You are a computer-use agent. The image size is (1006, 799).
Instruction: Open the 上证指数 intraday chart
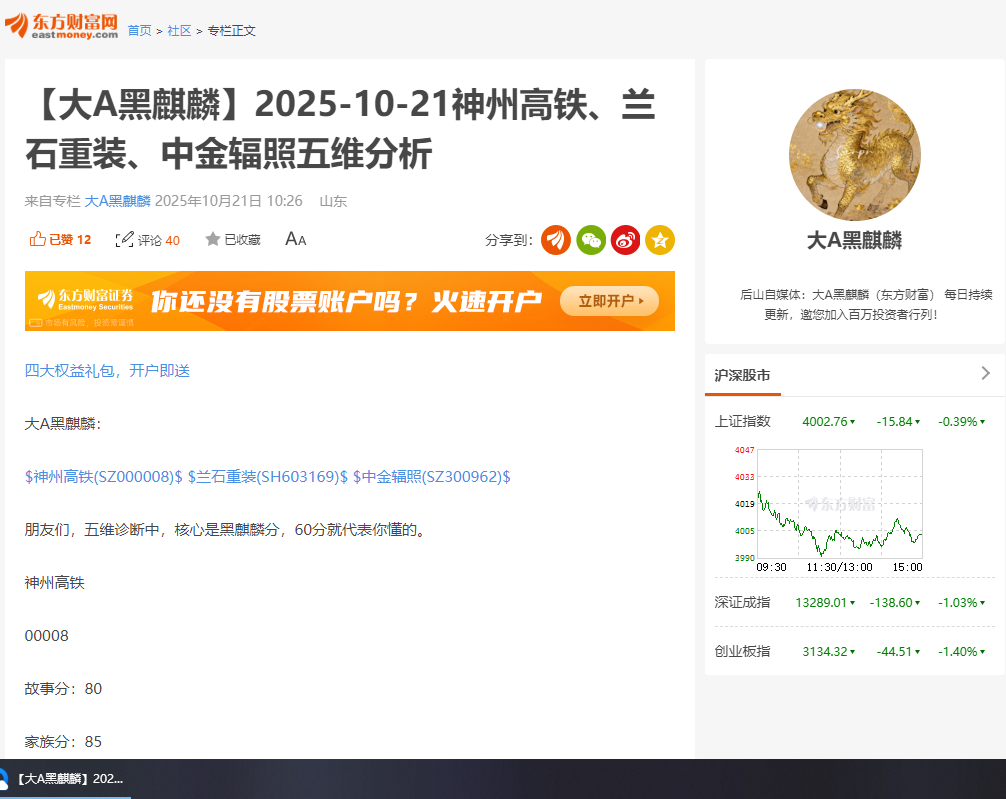point(829,510)
